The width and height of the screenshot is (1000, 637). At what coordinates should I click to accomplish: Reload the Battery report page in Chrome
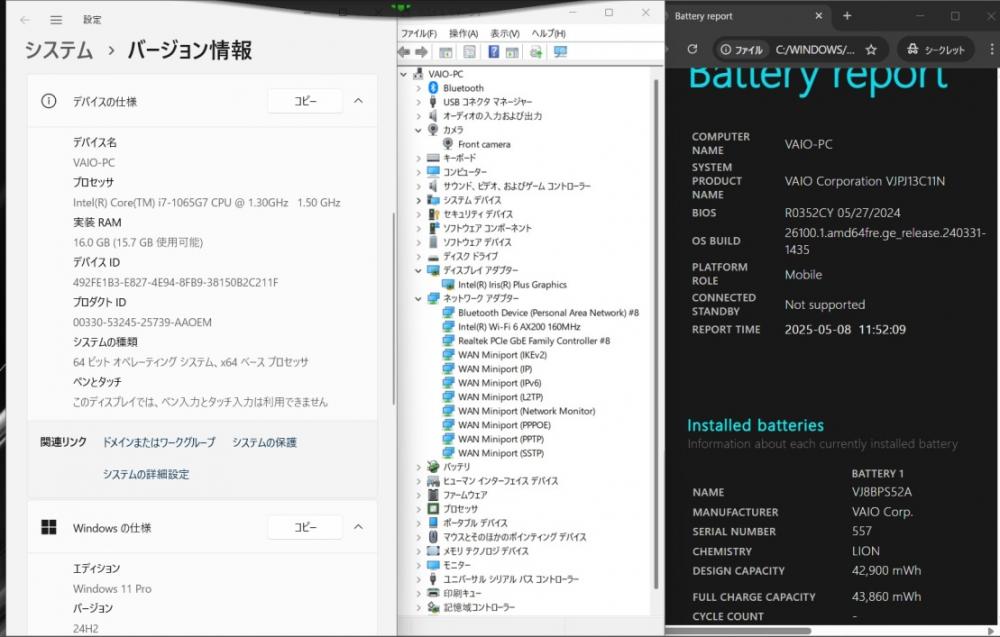[692, 49]
